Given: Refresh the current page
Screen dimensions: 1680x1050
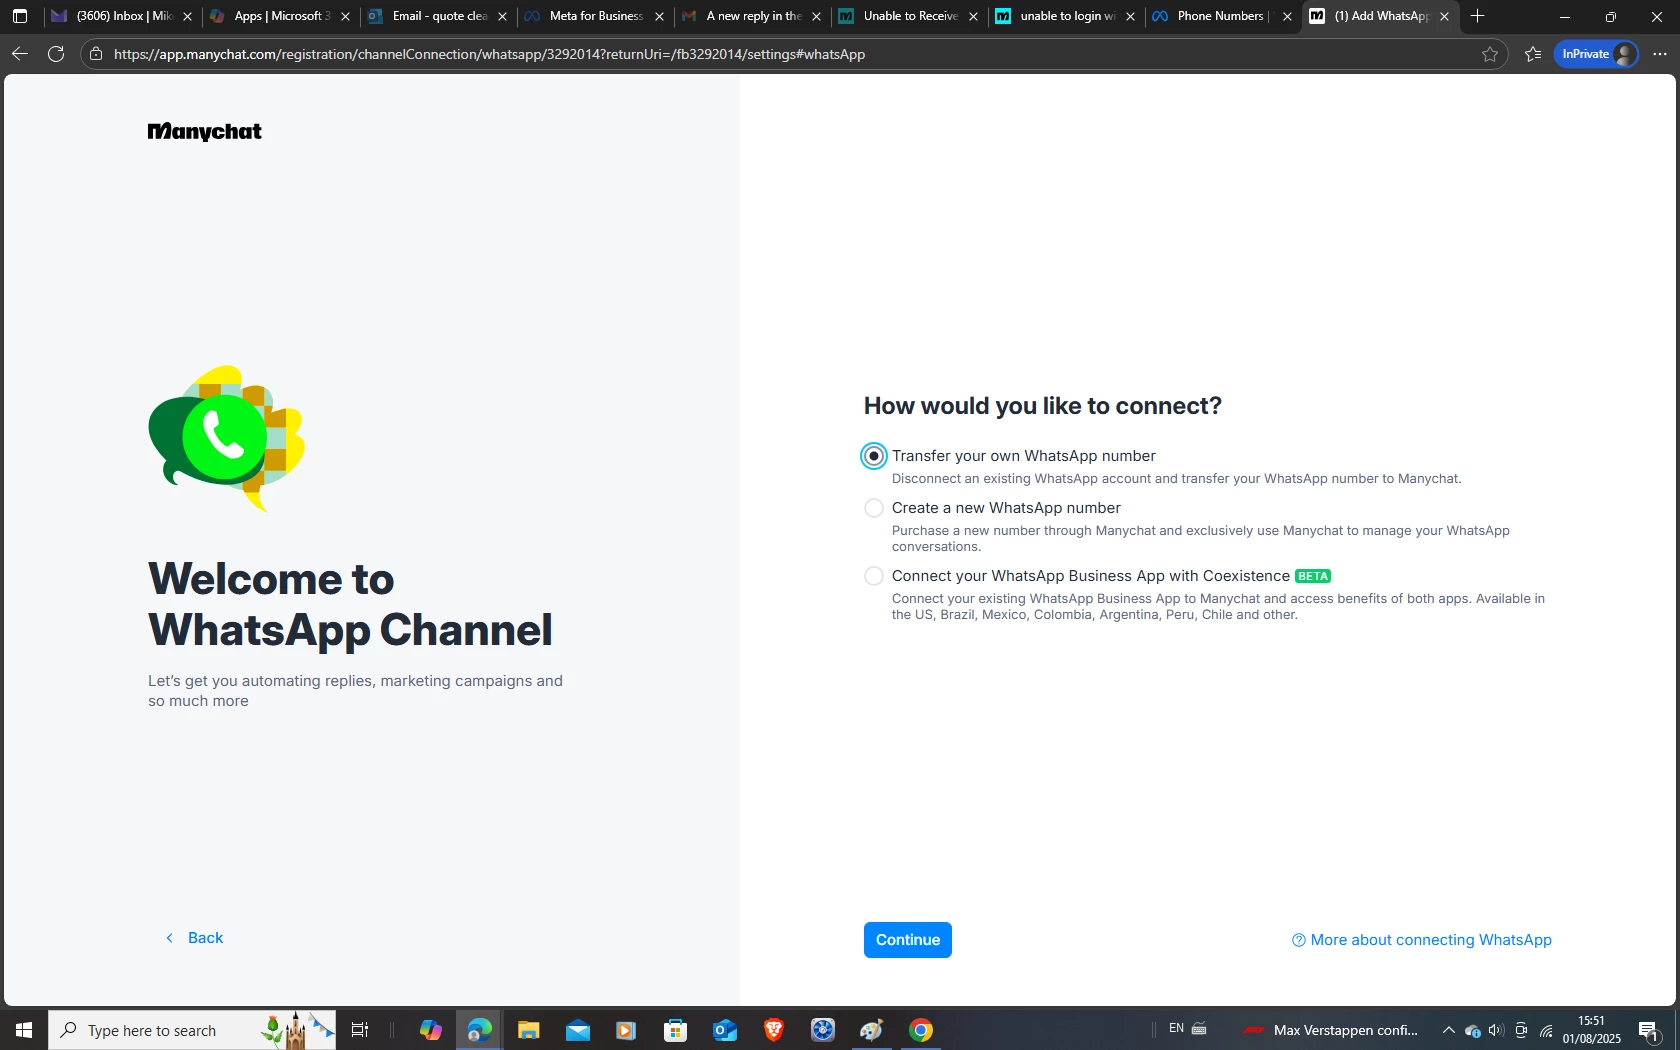Looking at the screenshot, I should [56, 54].
